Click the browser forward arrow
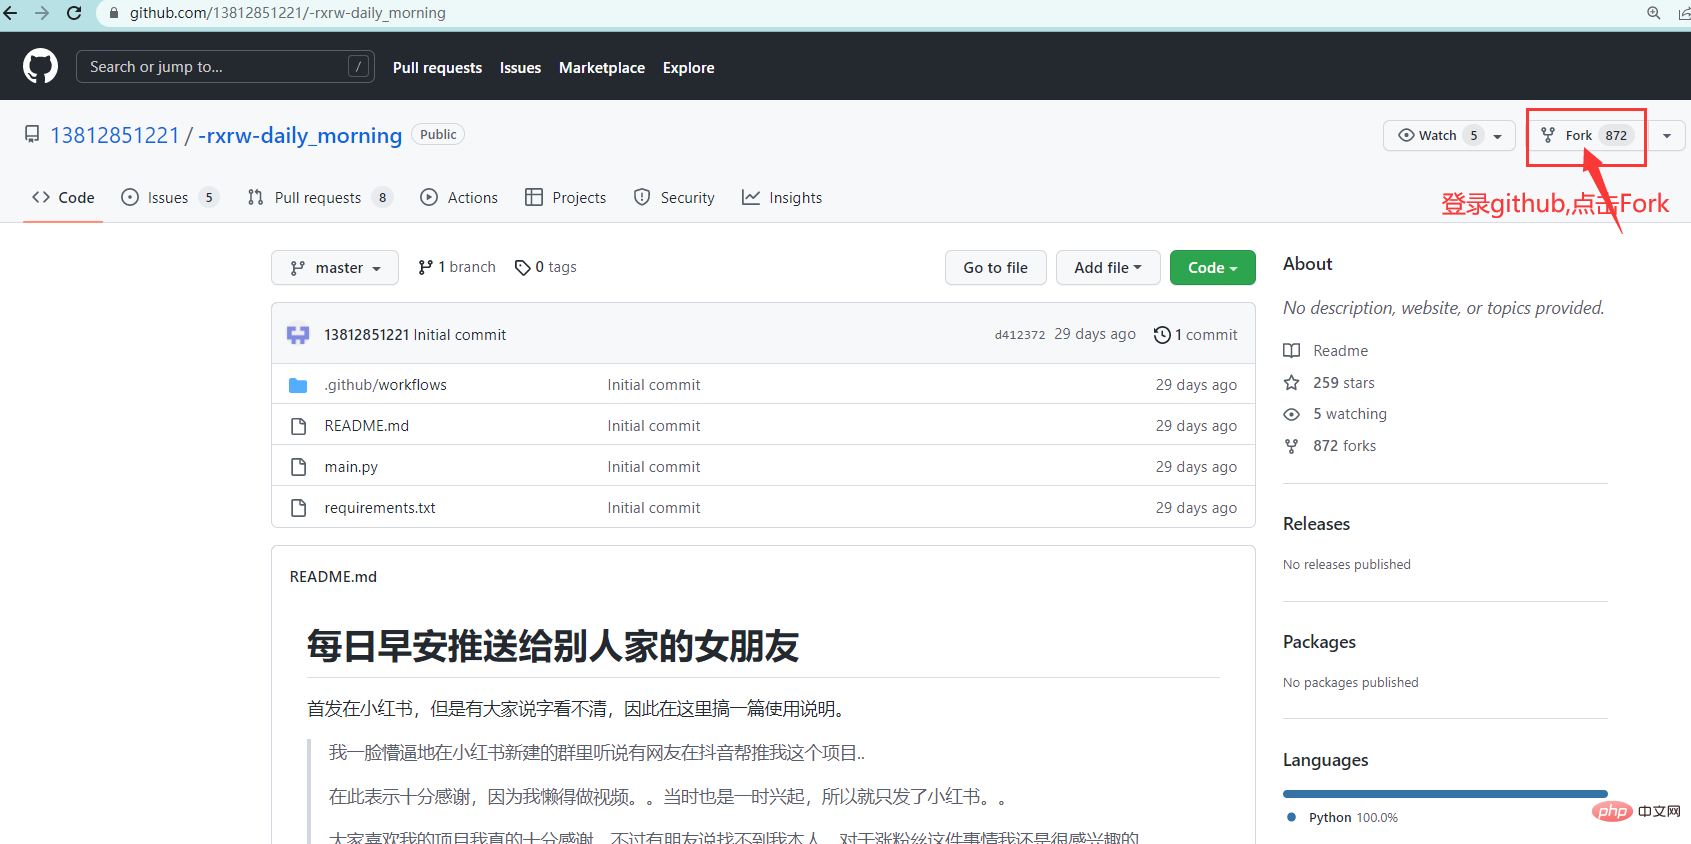Screen dimensions: 1691x844 pyautogui.click(x=42, y=13)
